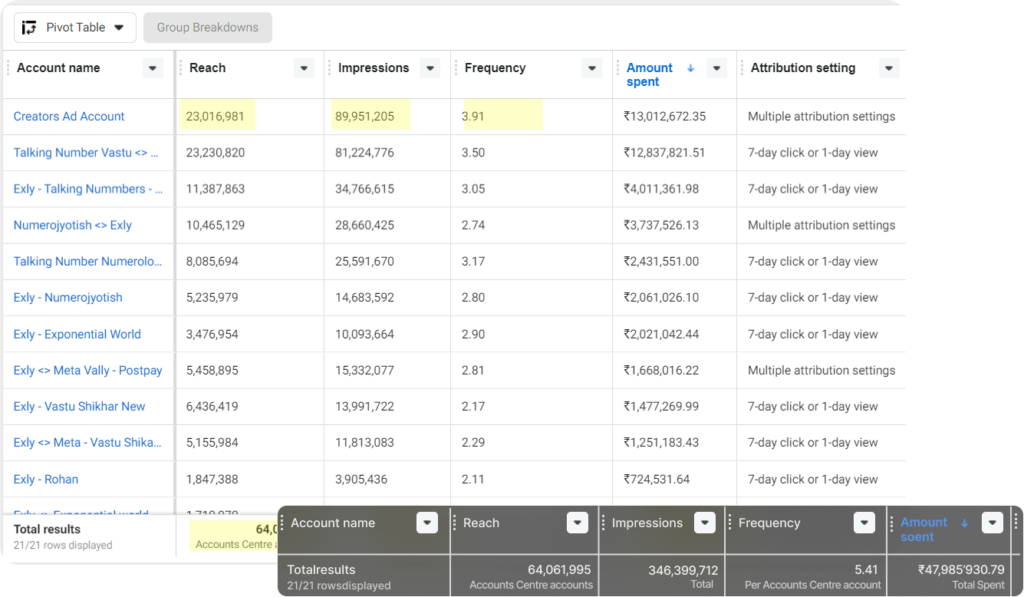Image resolution: width=1024 pixels, height=597 pixels.
Task: Select the amount ₹4,011,361.98
Action: (661, 189)
